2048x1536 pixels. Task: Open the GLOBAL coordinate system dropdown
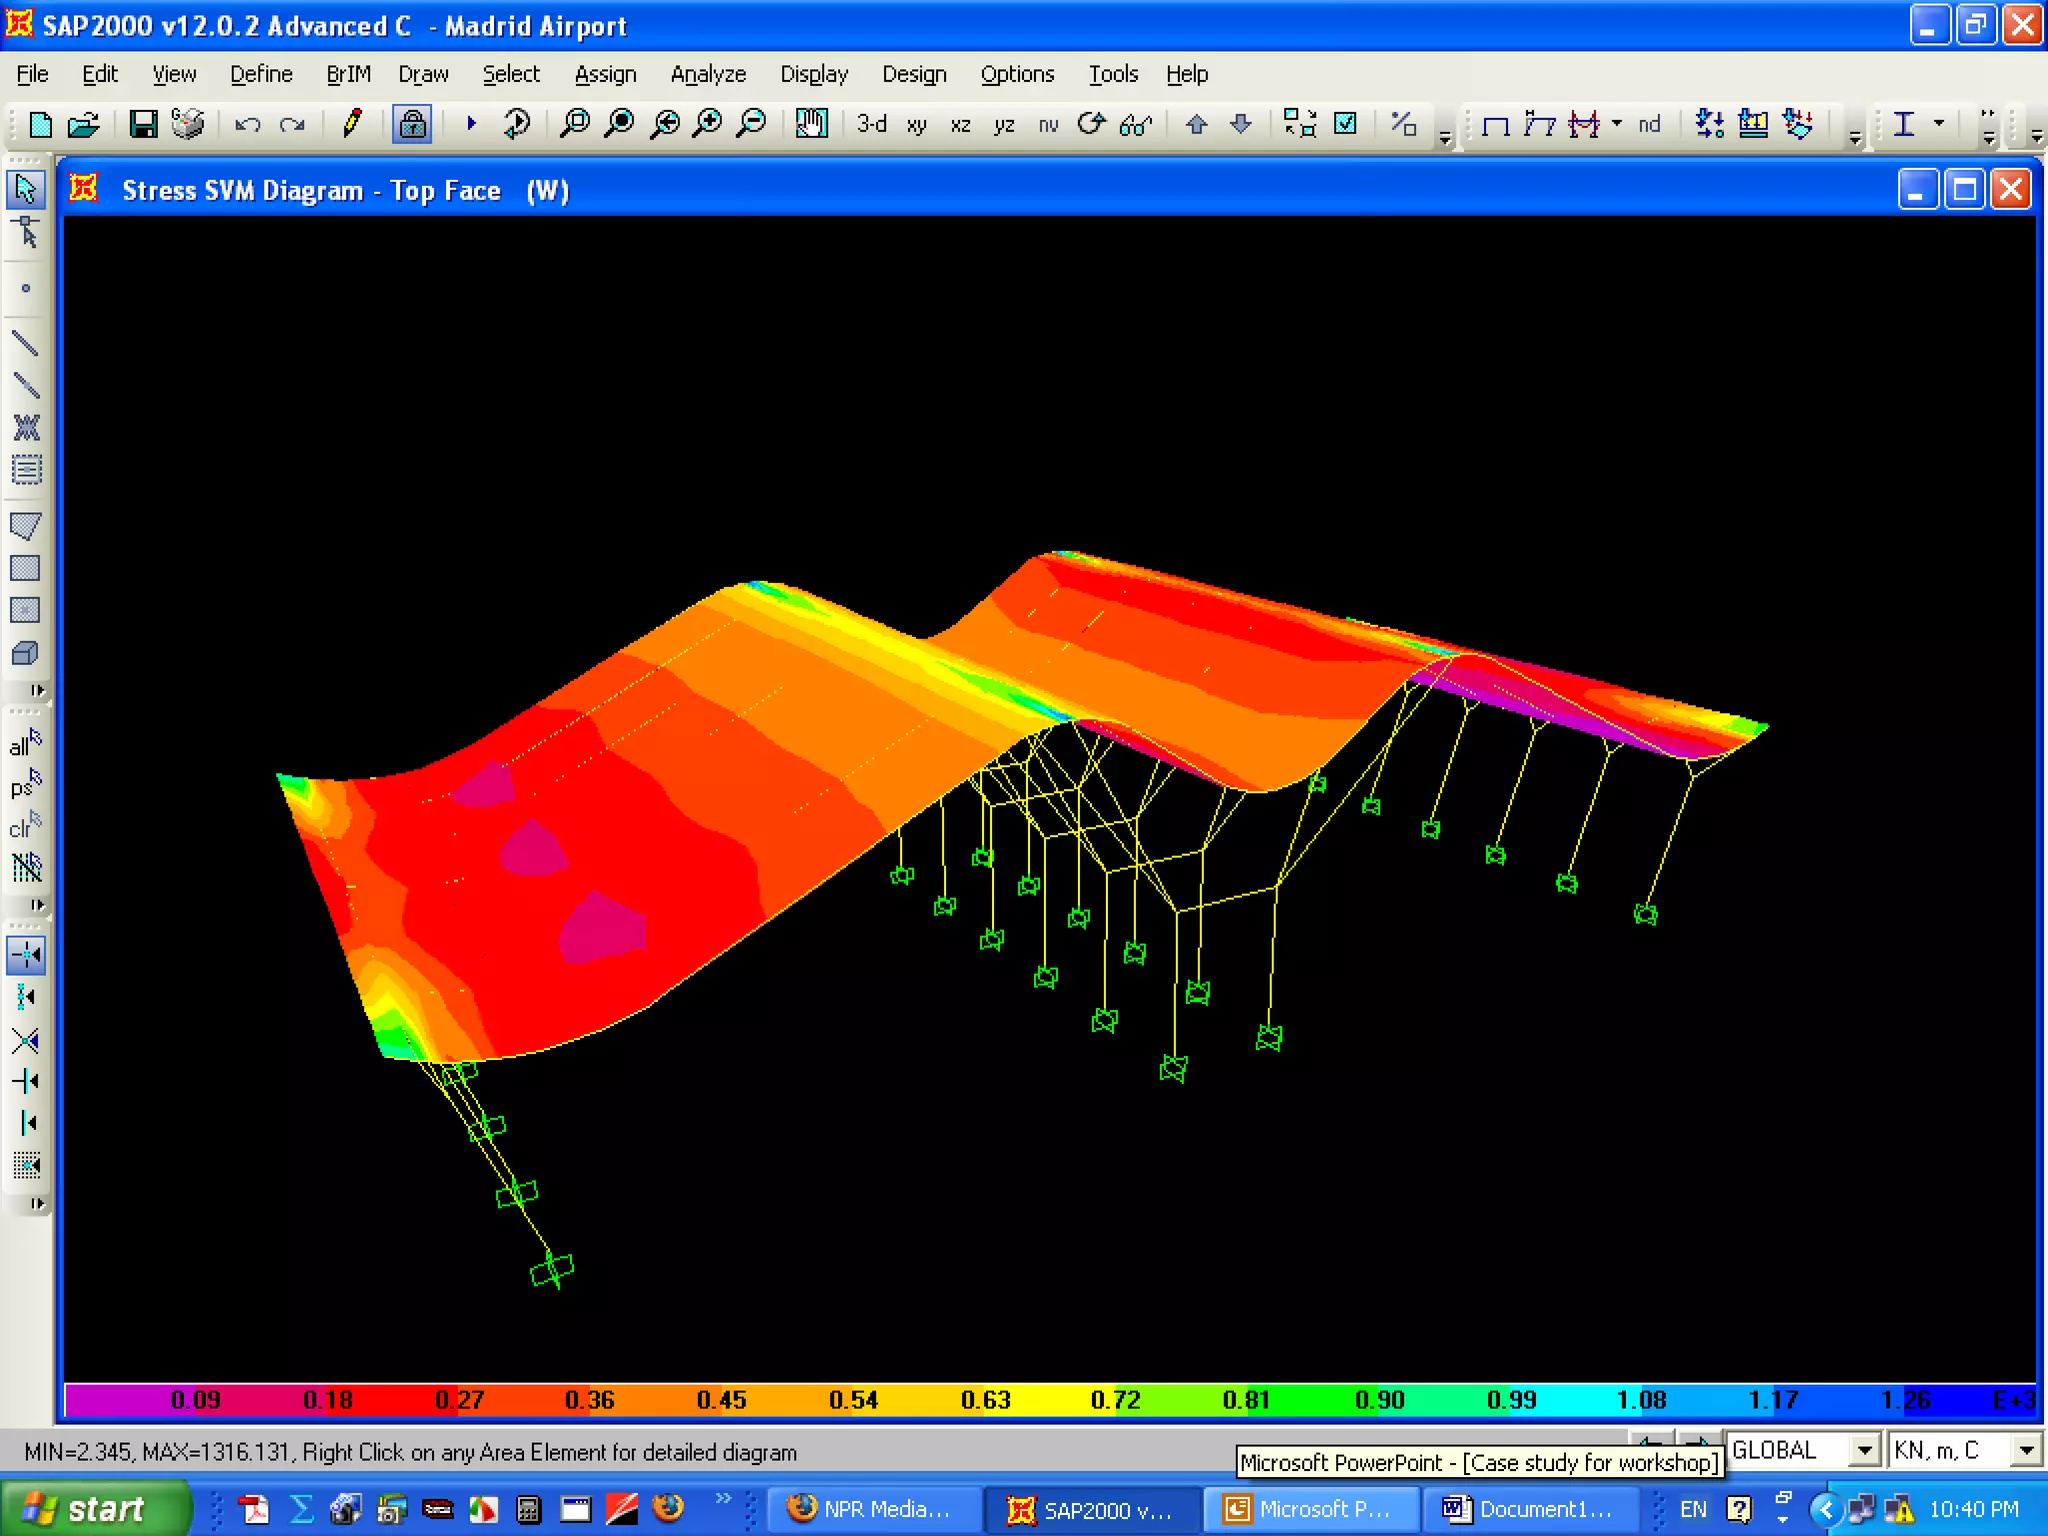coord(1864,1450)
